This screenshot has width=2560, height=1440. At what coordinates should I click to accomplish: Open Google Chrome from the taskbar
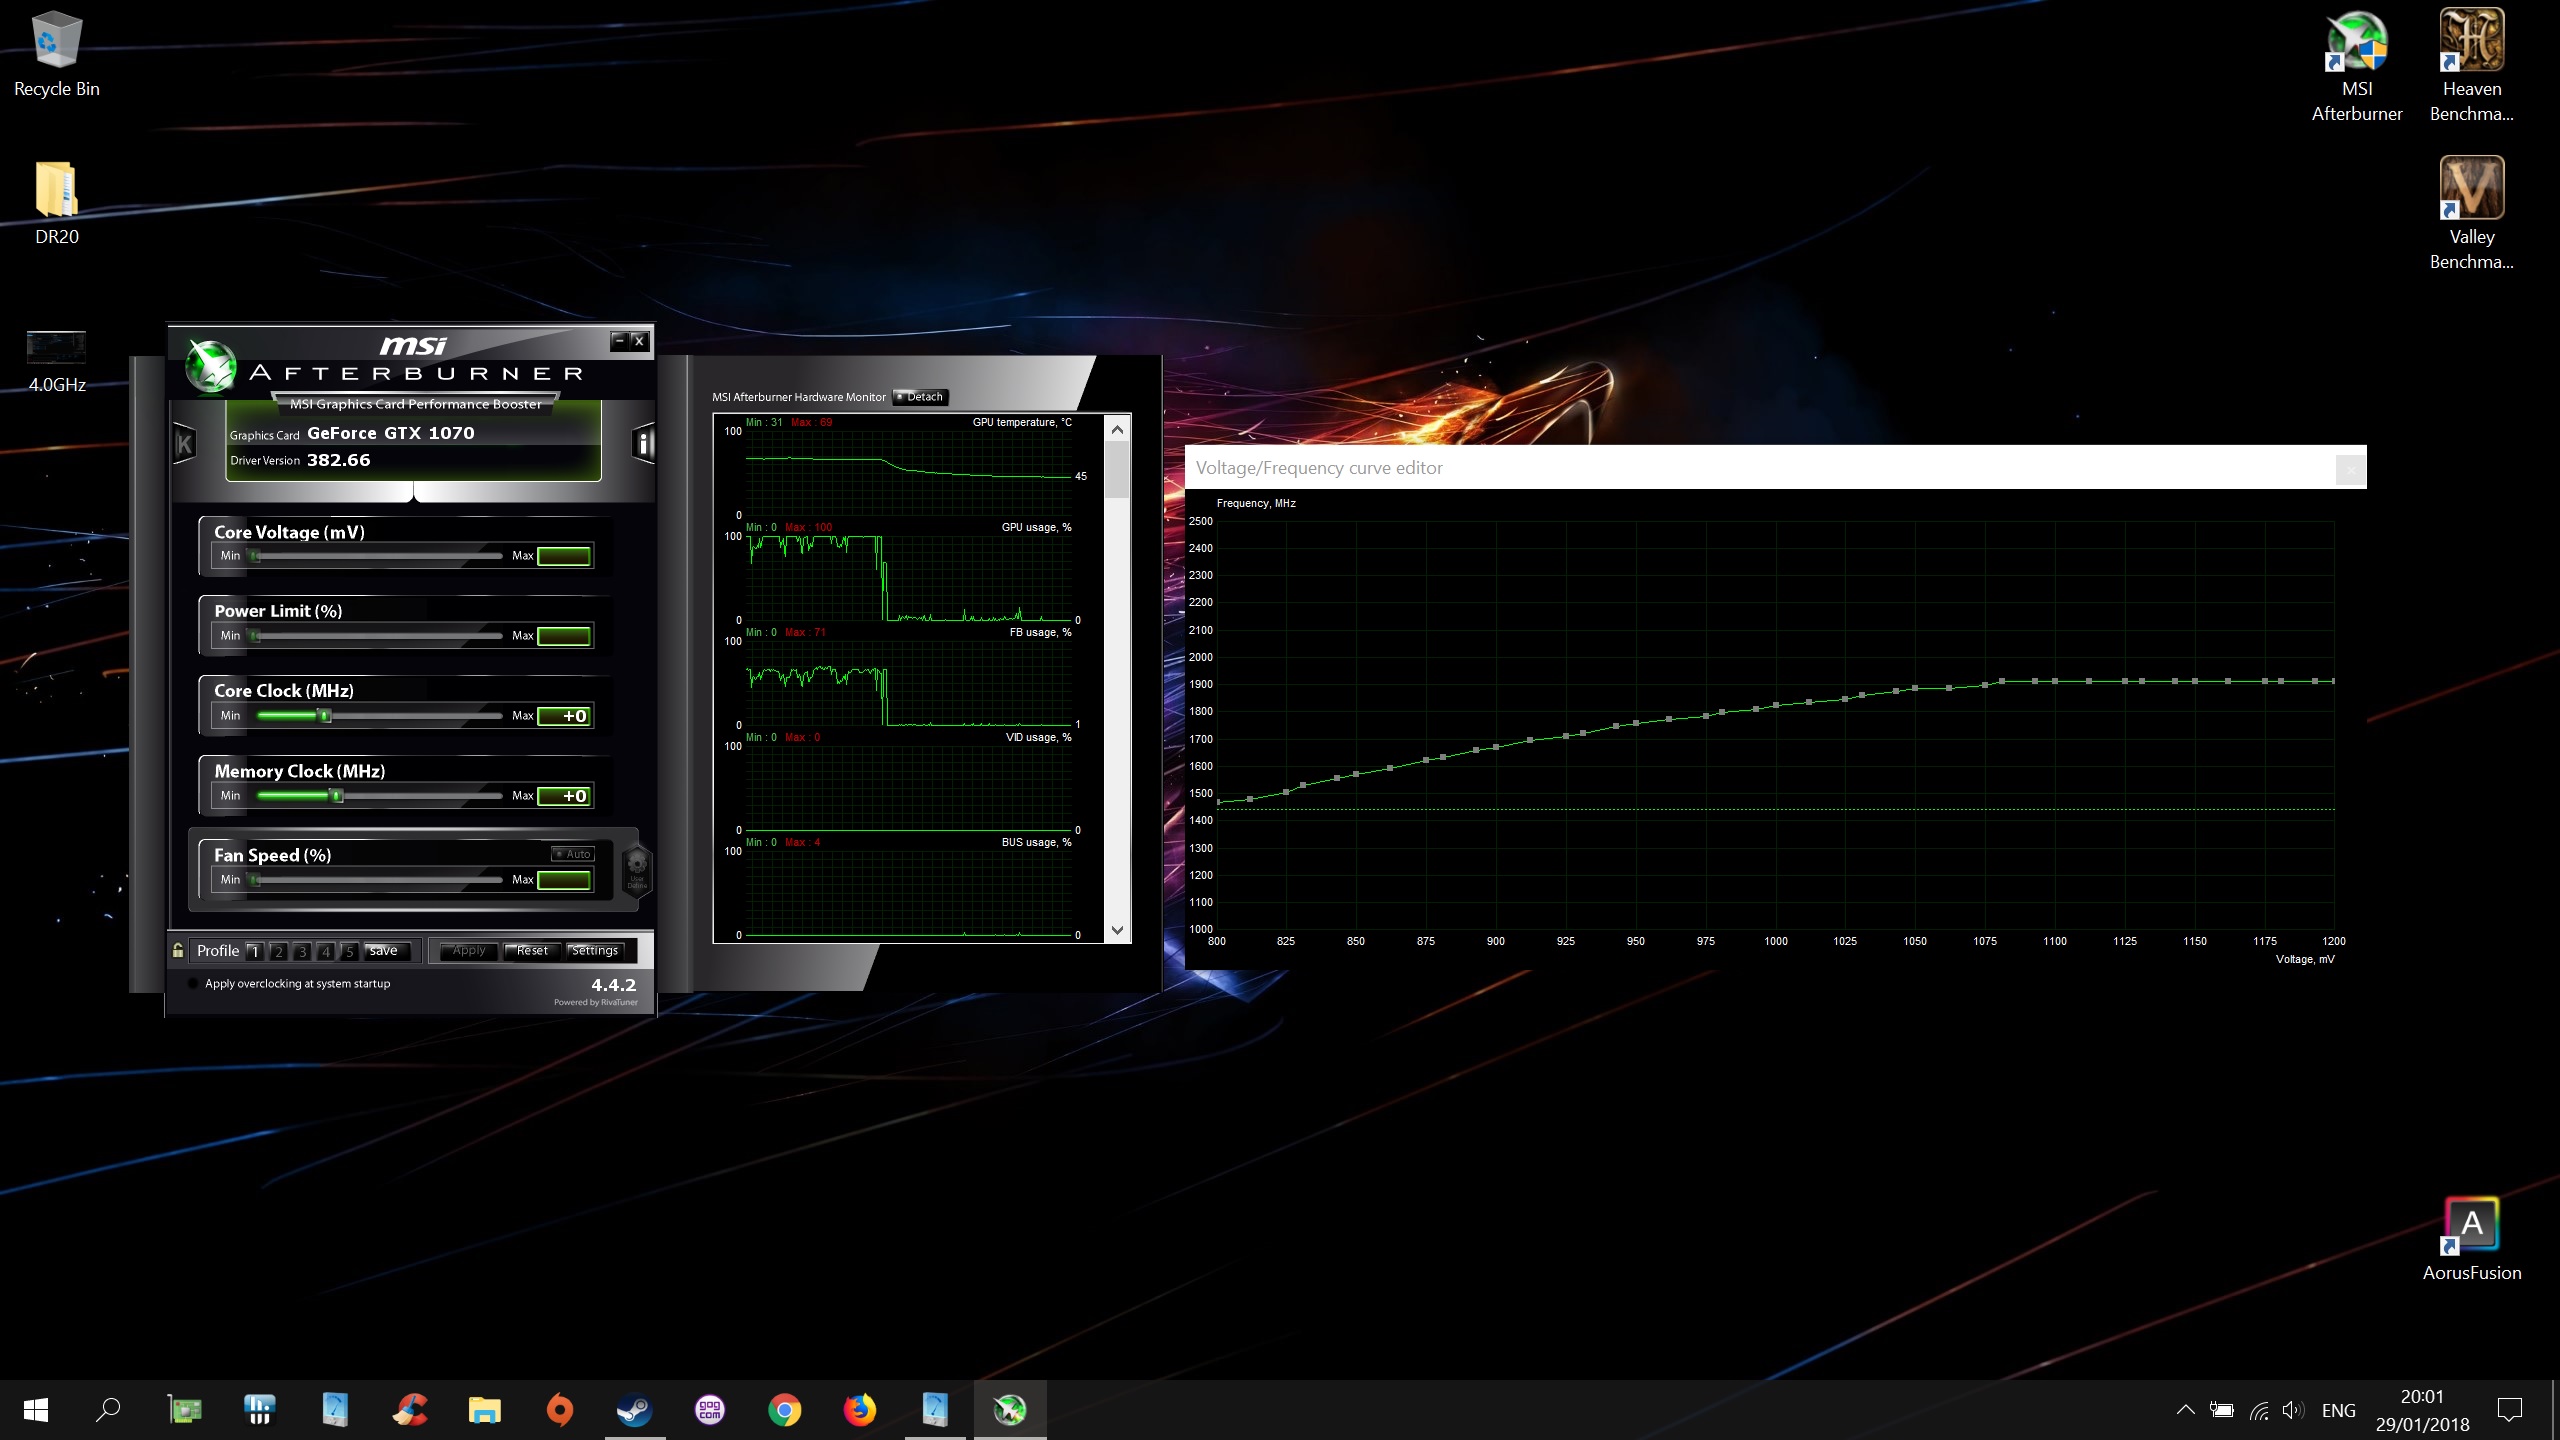pyautogui.click(x=784, y=1410)
